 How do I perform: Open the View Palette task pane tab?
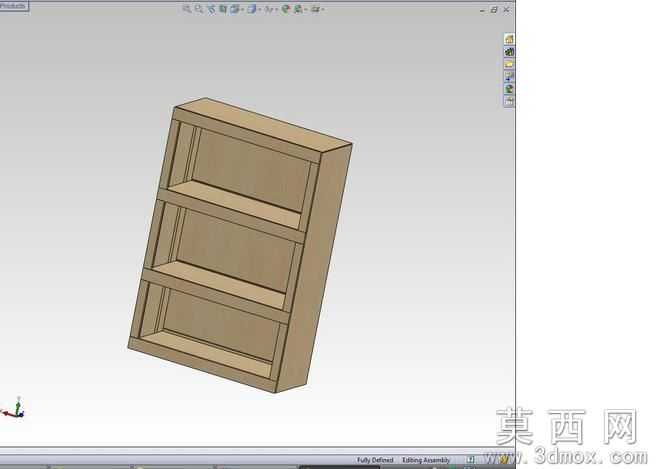pos(509,76)
